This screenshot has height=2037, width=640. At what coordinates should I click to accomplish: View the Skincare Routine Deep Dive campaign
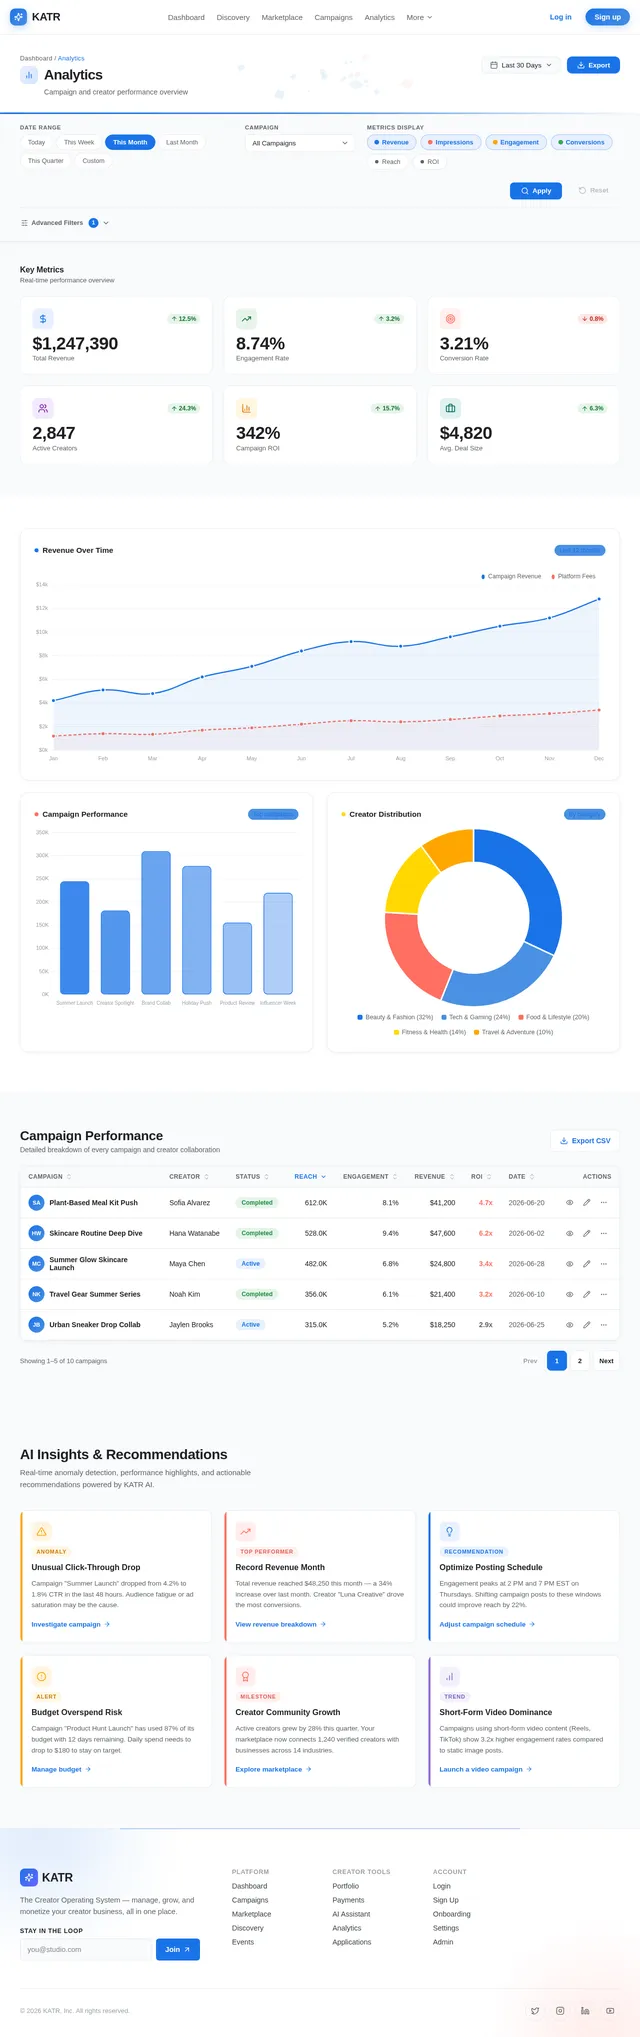570,1233
